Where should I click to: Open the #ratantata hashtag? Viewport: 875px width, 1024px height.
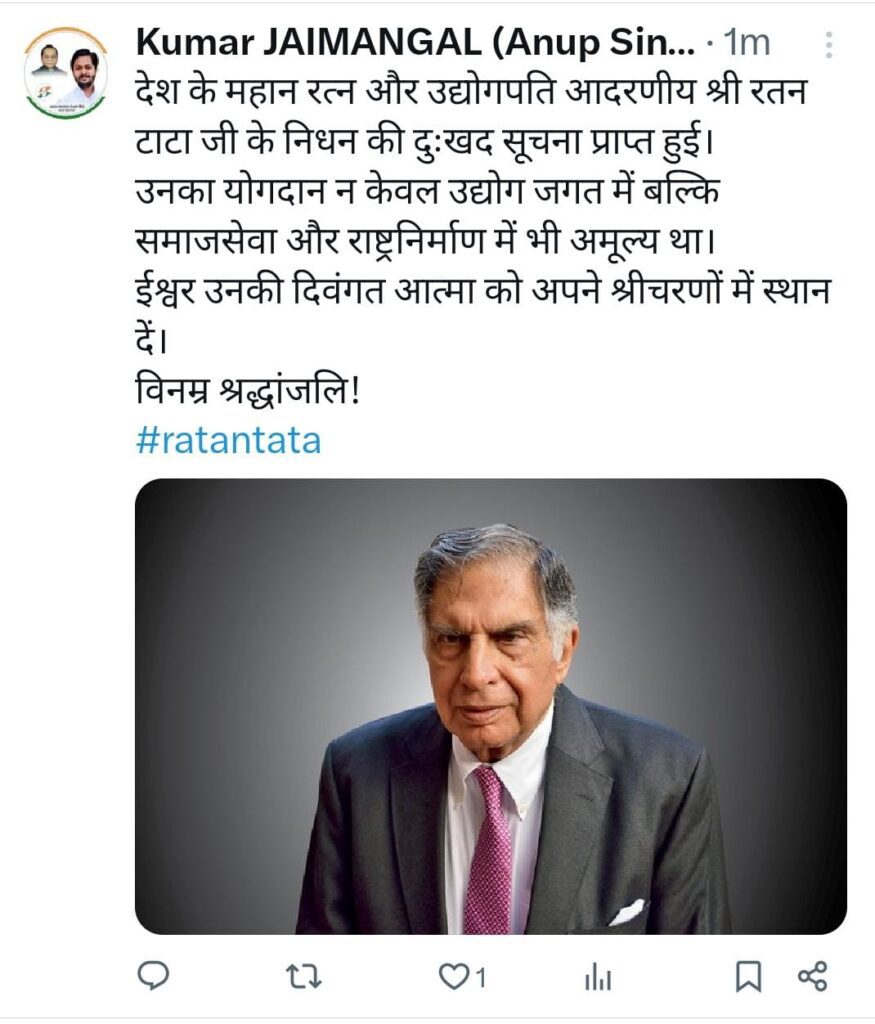click(x=228, y=440)
